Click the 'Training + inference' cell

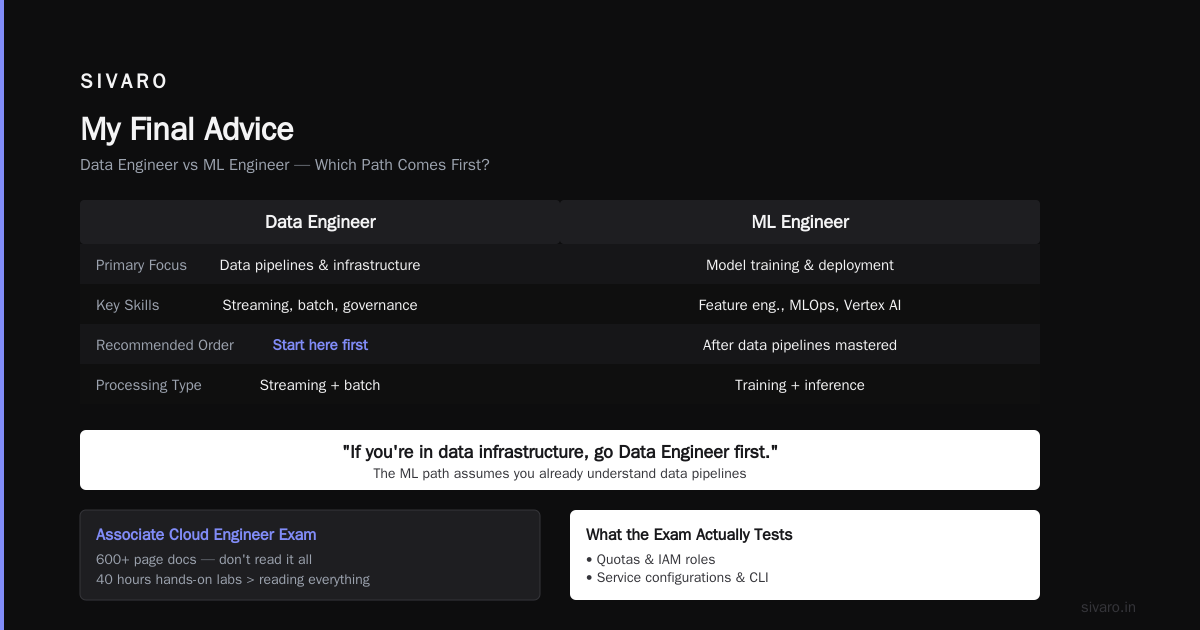point(800,385)
